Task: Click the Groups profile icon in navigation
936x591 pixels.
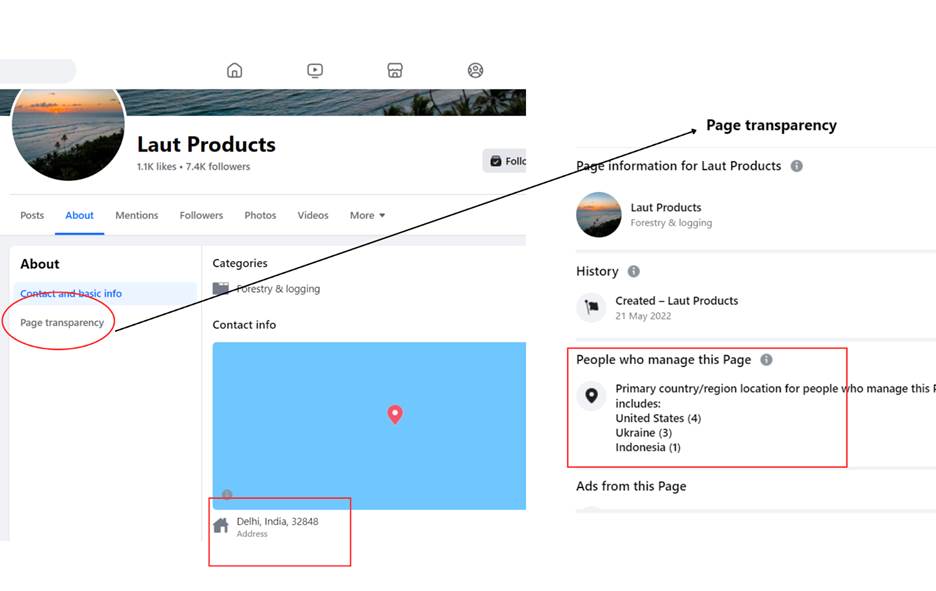Action: click(475, 70)
